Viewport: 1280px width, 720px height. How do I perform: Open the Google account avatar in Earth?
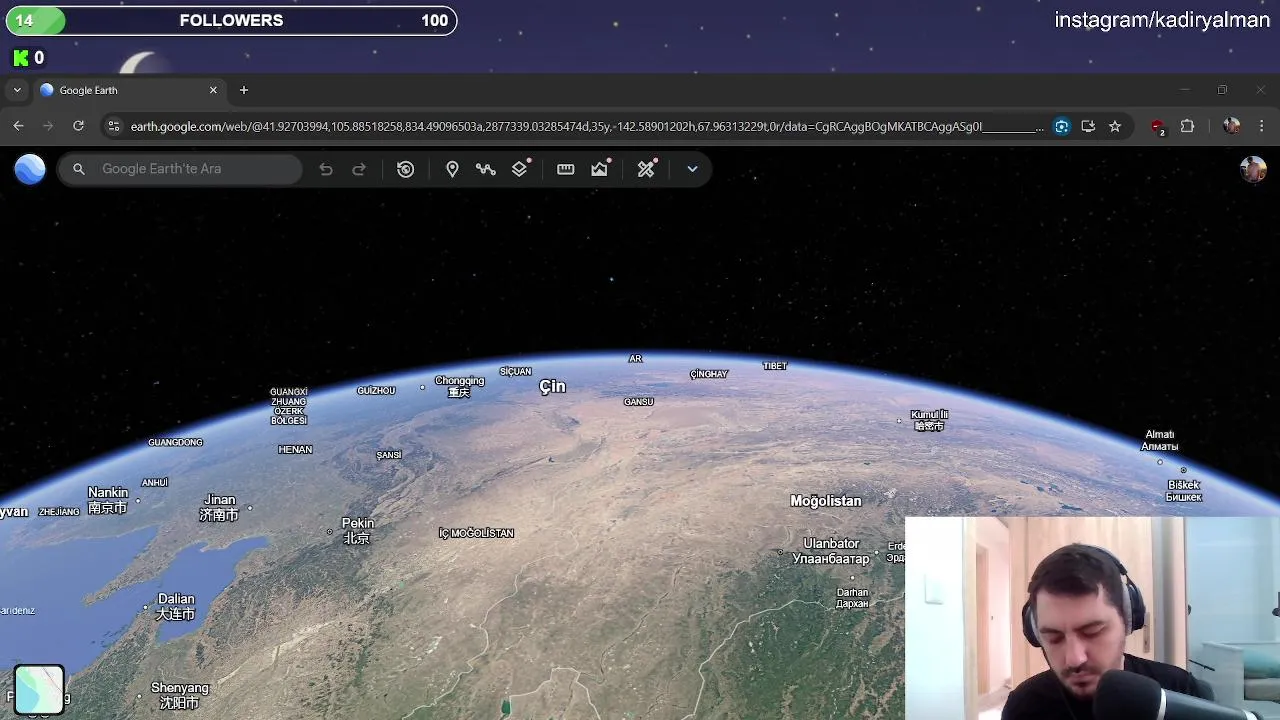coord(1253,169)
